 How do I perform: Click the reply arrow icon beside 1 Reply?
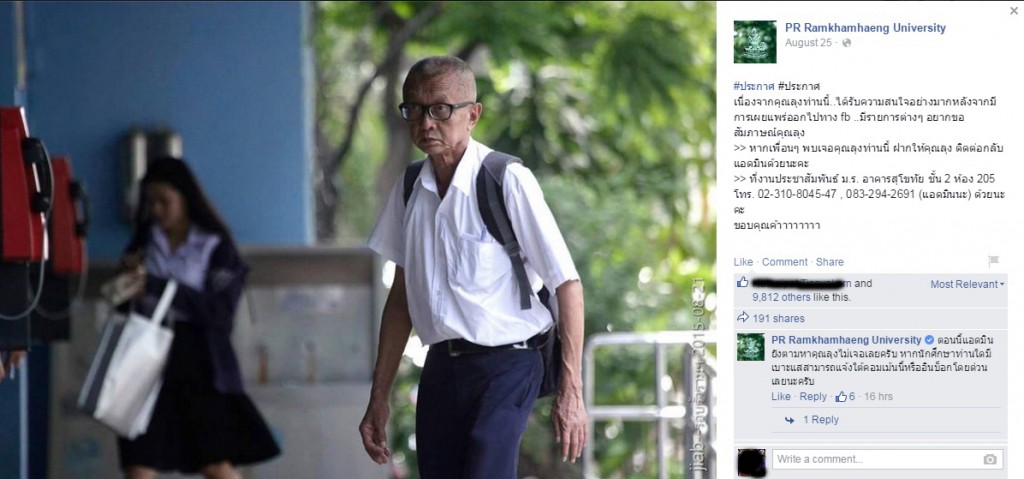(789, 420)
